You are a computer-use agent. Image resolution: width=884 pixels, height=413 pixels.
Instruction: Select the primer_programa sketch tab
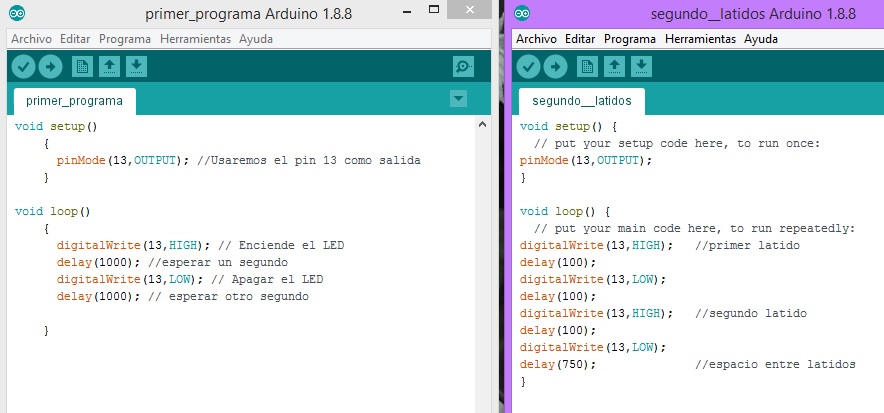click(74, 101)
